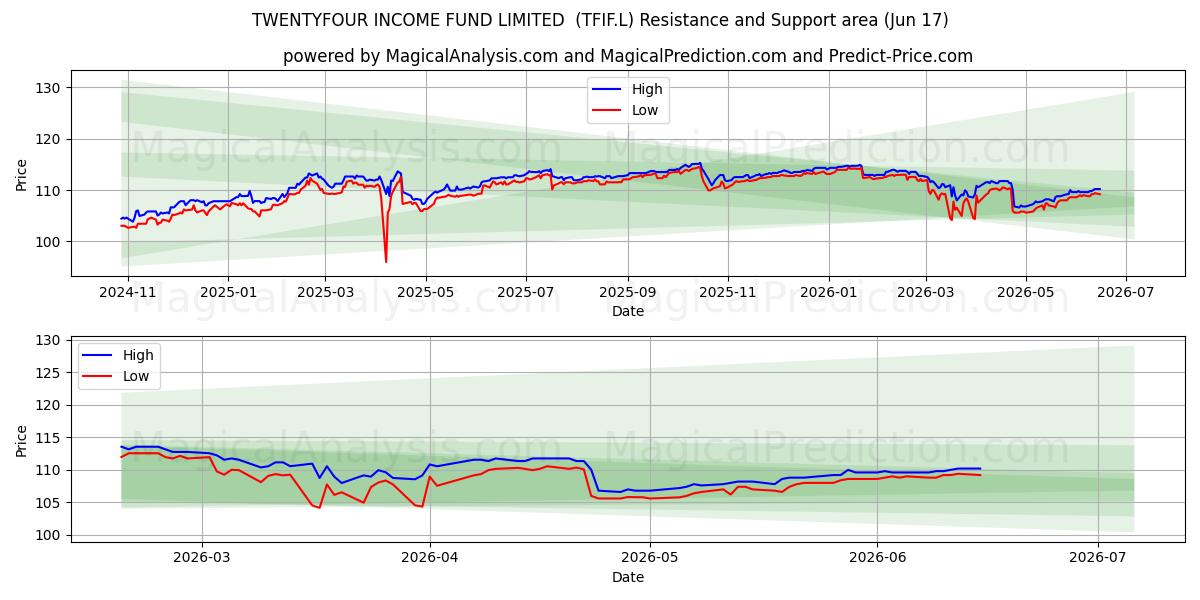
Task: Click the upper chart's 'Date' axis label
Action: click(628, 311)
